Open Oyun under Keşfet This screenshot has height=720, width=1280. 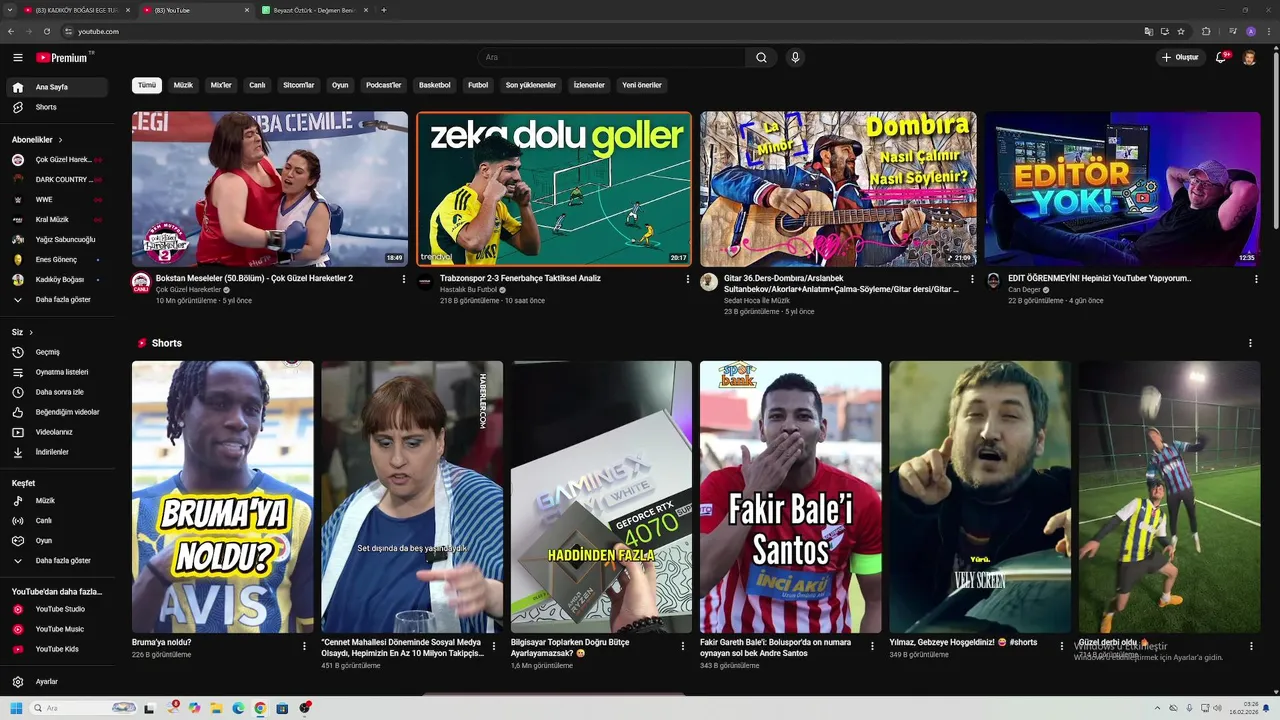tap(59, 540)
